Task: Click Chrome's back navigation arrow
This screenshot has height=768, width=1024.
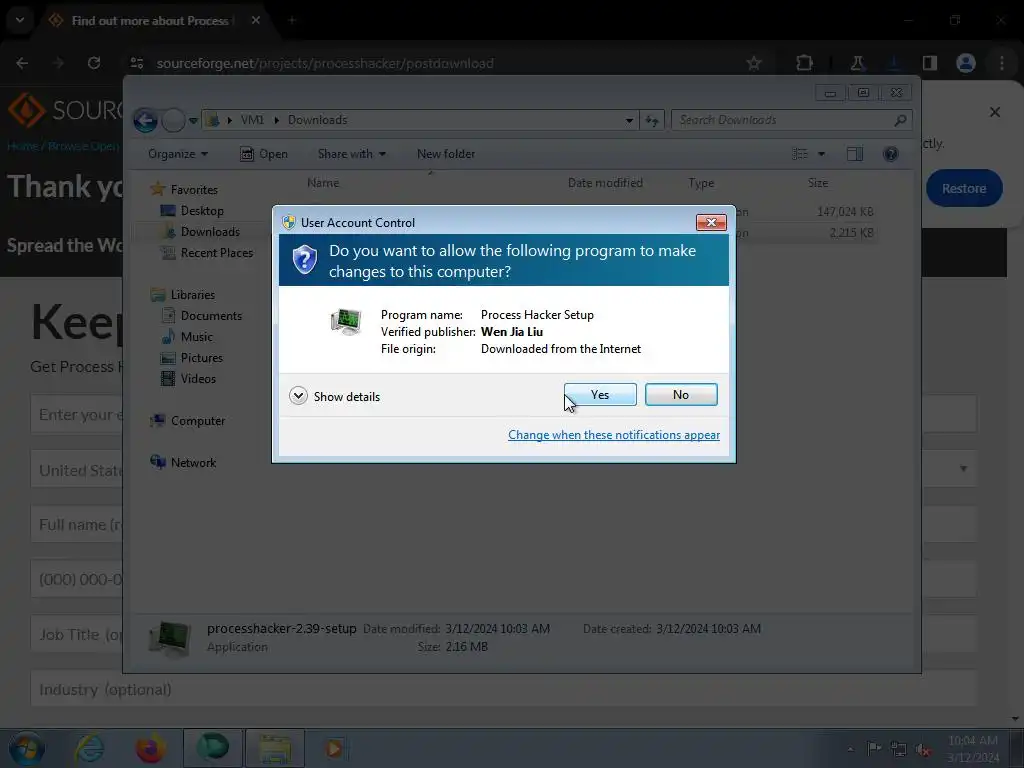Action: [22, 63]
